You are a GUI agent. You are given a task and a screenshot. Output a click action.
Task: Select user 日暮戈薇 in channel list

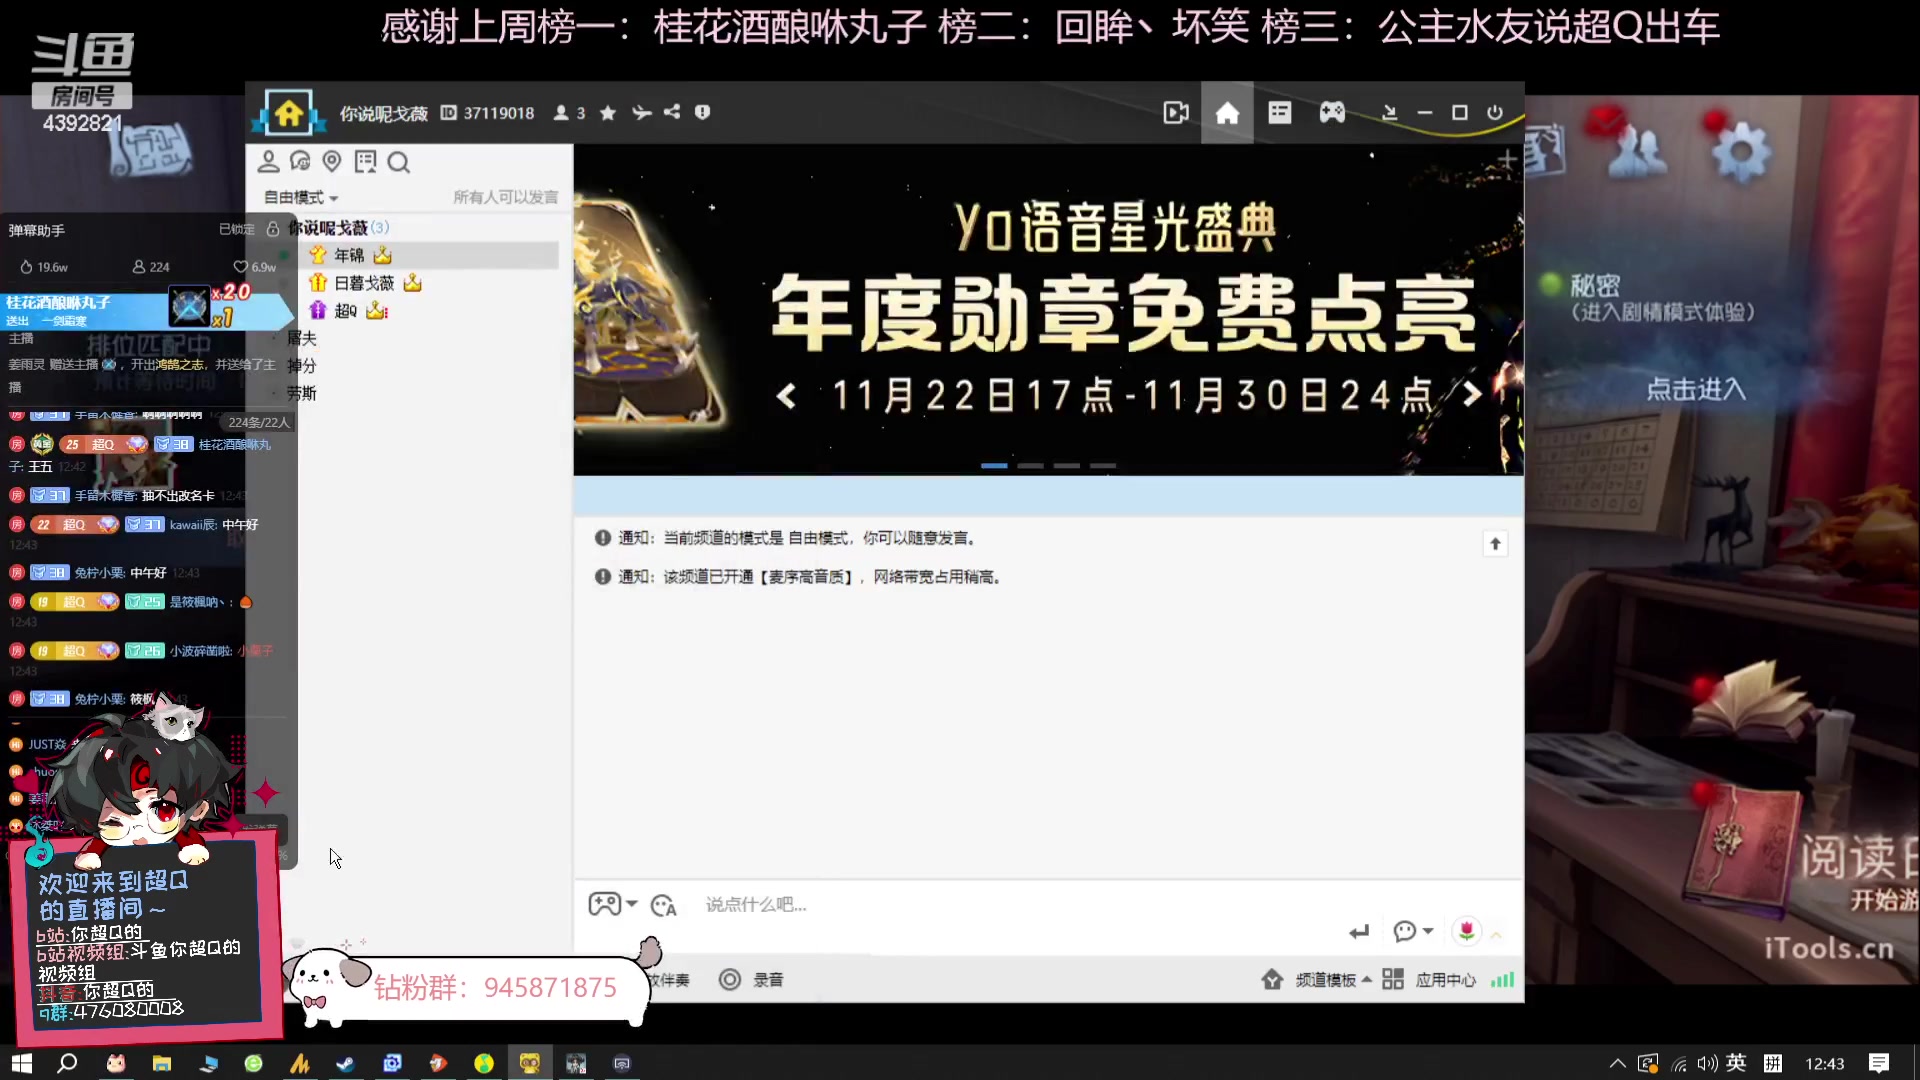(x=365, y=283)
